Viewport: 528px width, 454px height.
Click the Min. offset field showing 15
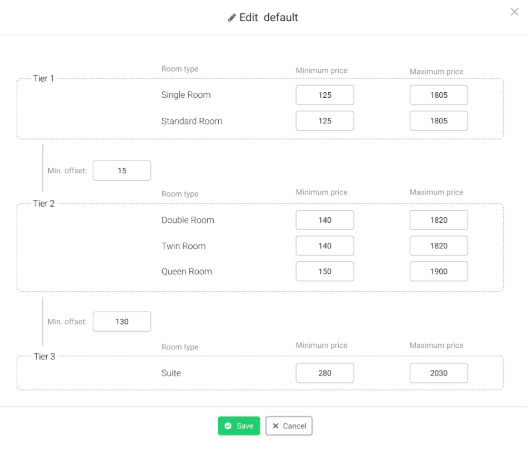122,170
